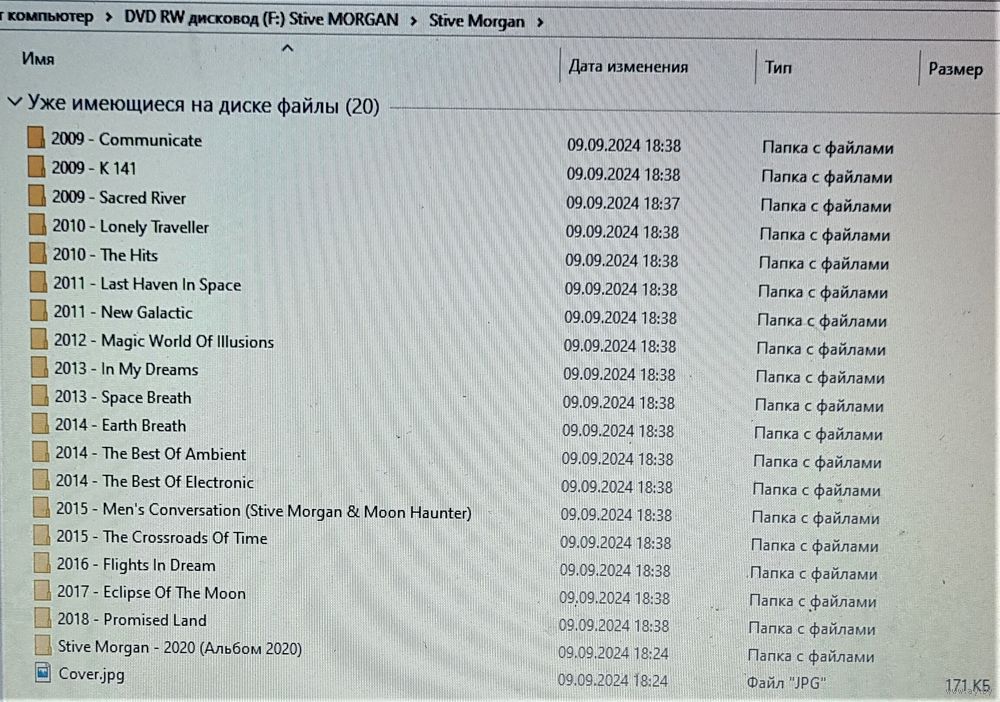Click the folder icon of 2016 - Flights In Dream

click(42, 563)
